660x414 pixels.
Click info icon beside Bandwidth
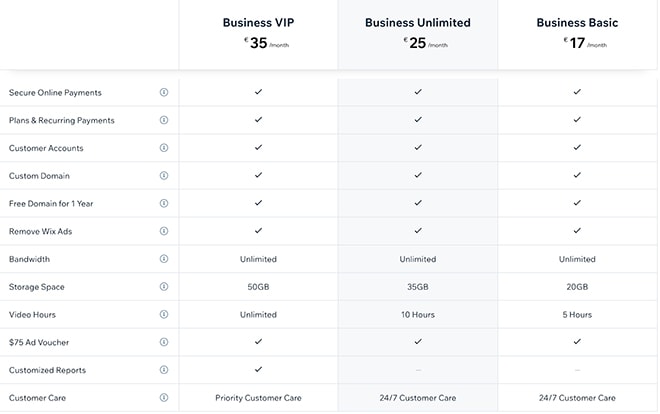[164, 259]
